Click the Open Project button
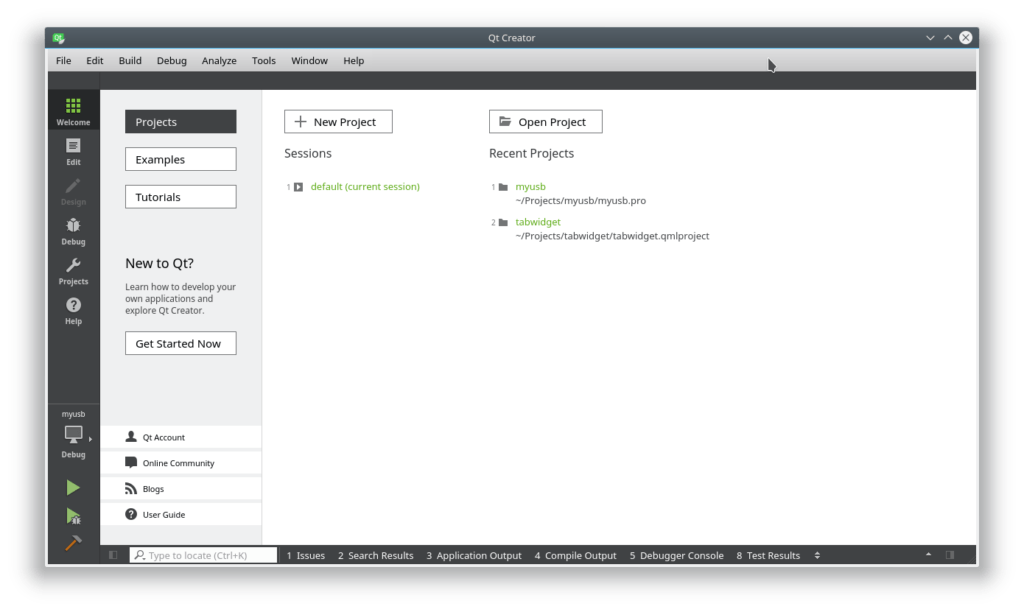The height and width of the screenshot is (612, 1024). click(x=546, y=121)
